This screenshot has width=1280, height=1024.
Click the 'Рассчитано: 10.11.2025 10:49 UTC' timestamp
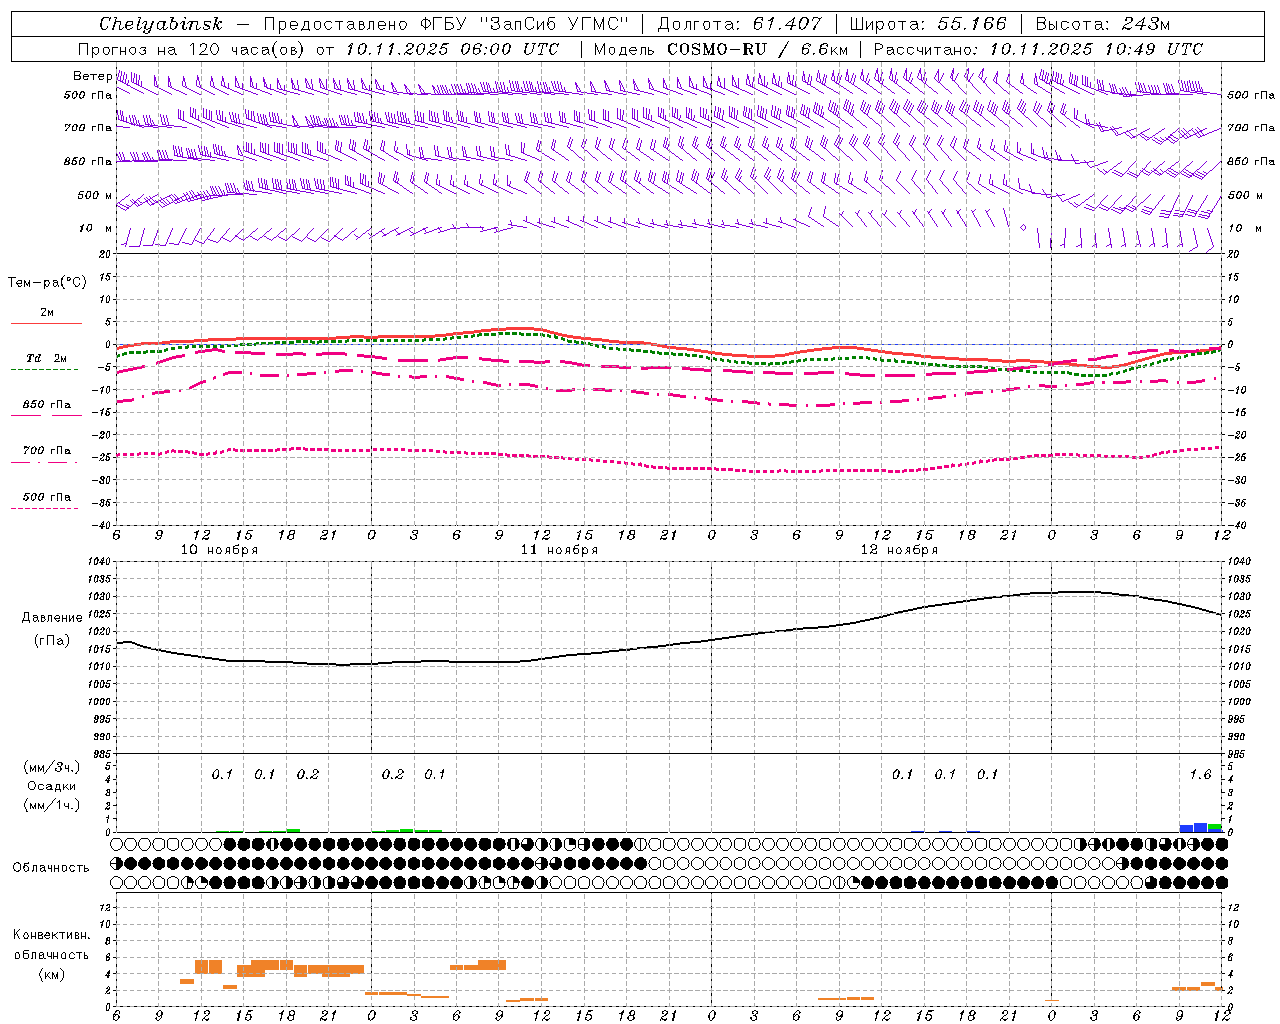tap(1038, 49)
